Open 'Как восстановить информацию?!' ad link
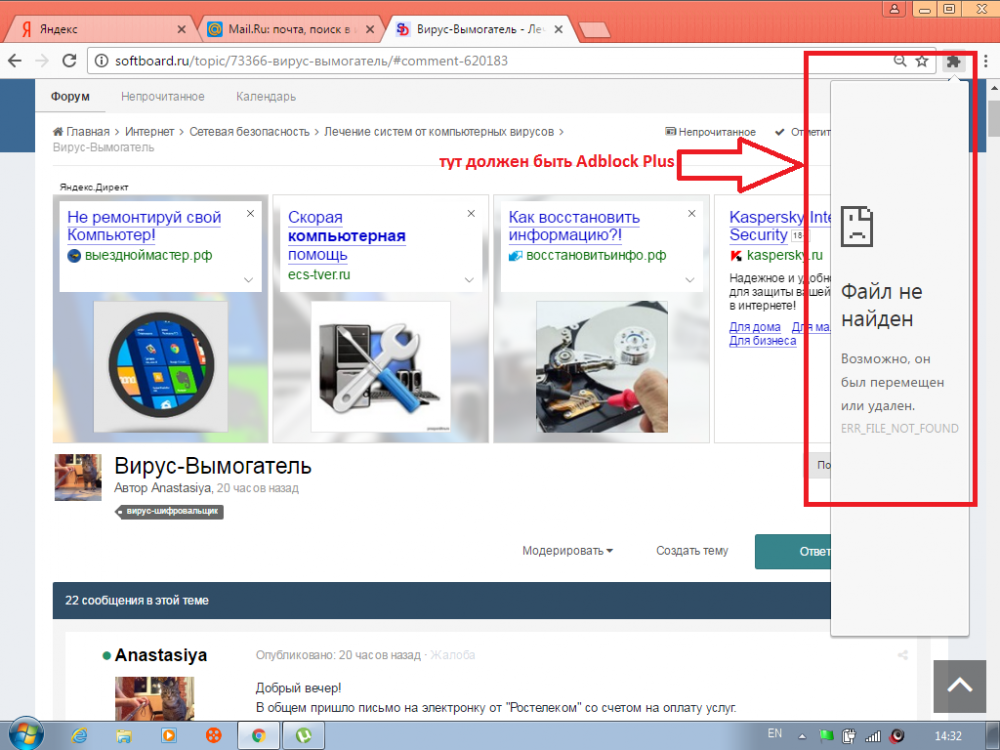 coord(574,226)
